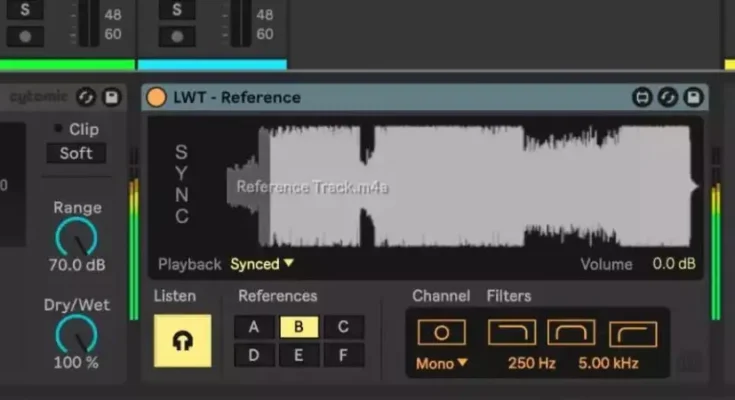Screen dimensions: 735x400
Task: Select the high-pass filter shape icon
Action: click(632, 333)
